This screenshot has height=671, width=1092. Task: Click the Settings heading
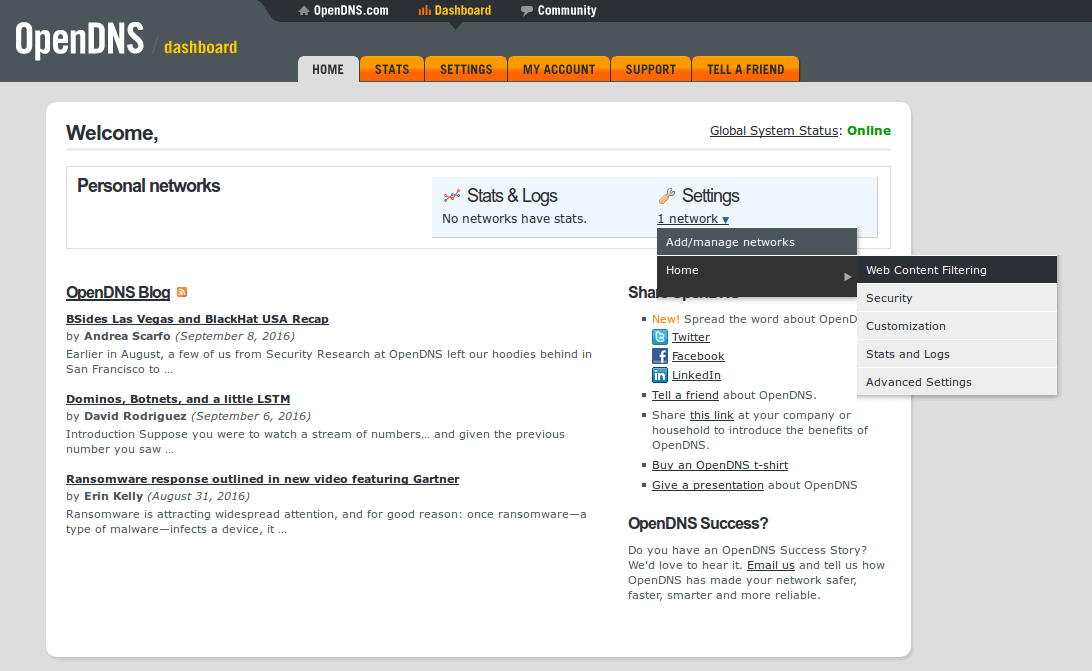(x=710, y=196)
